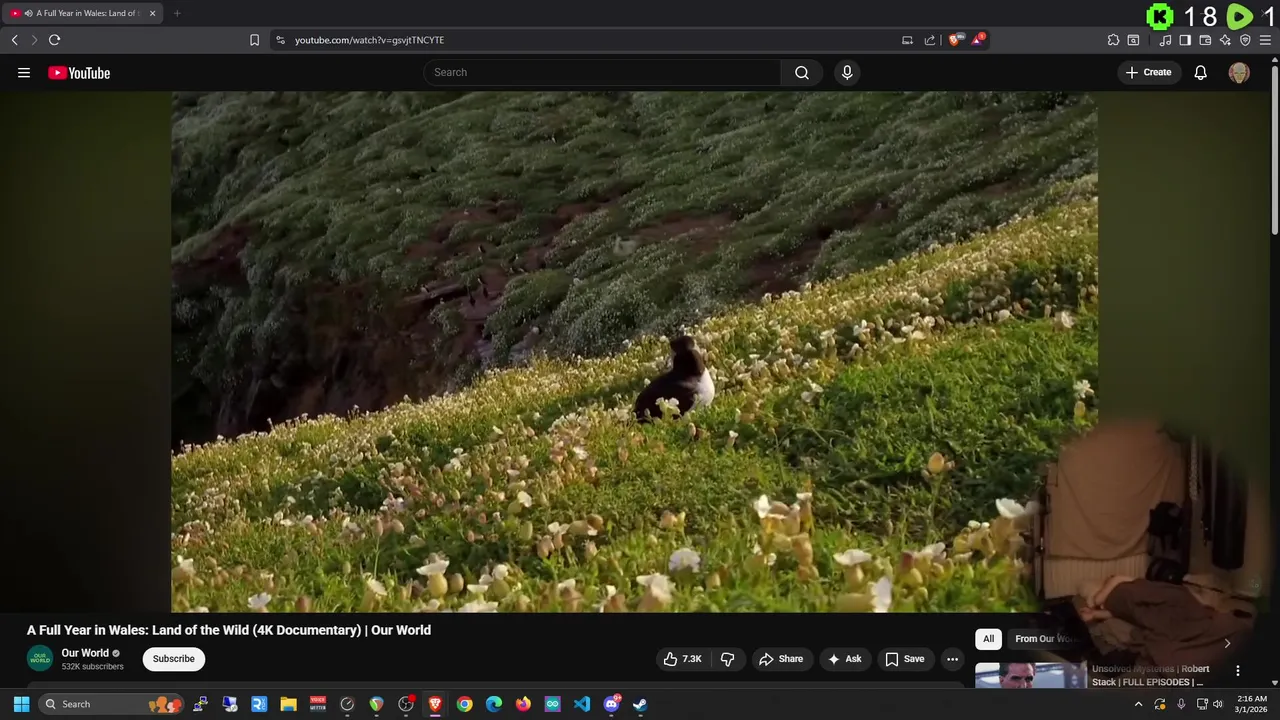Show hidden system tray icons
This screenshot has height=720, width=1280.
pyautogui.click(x=1138, y=704)
